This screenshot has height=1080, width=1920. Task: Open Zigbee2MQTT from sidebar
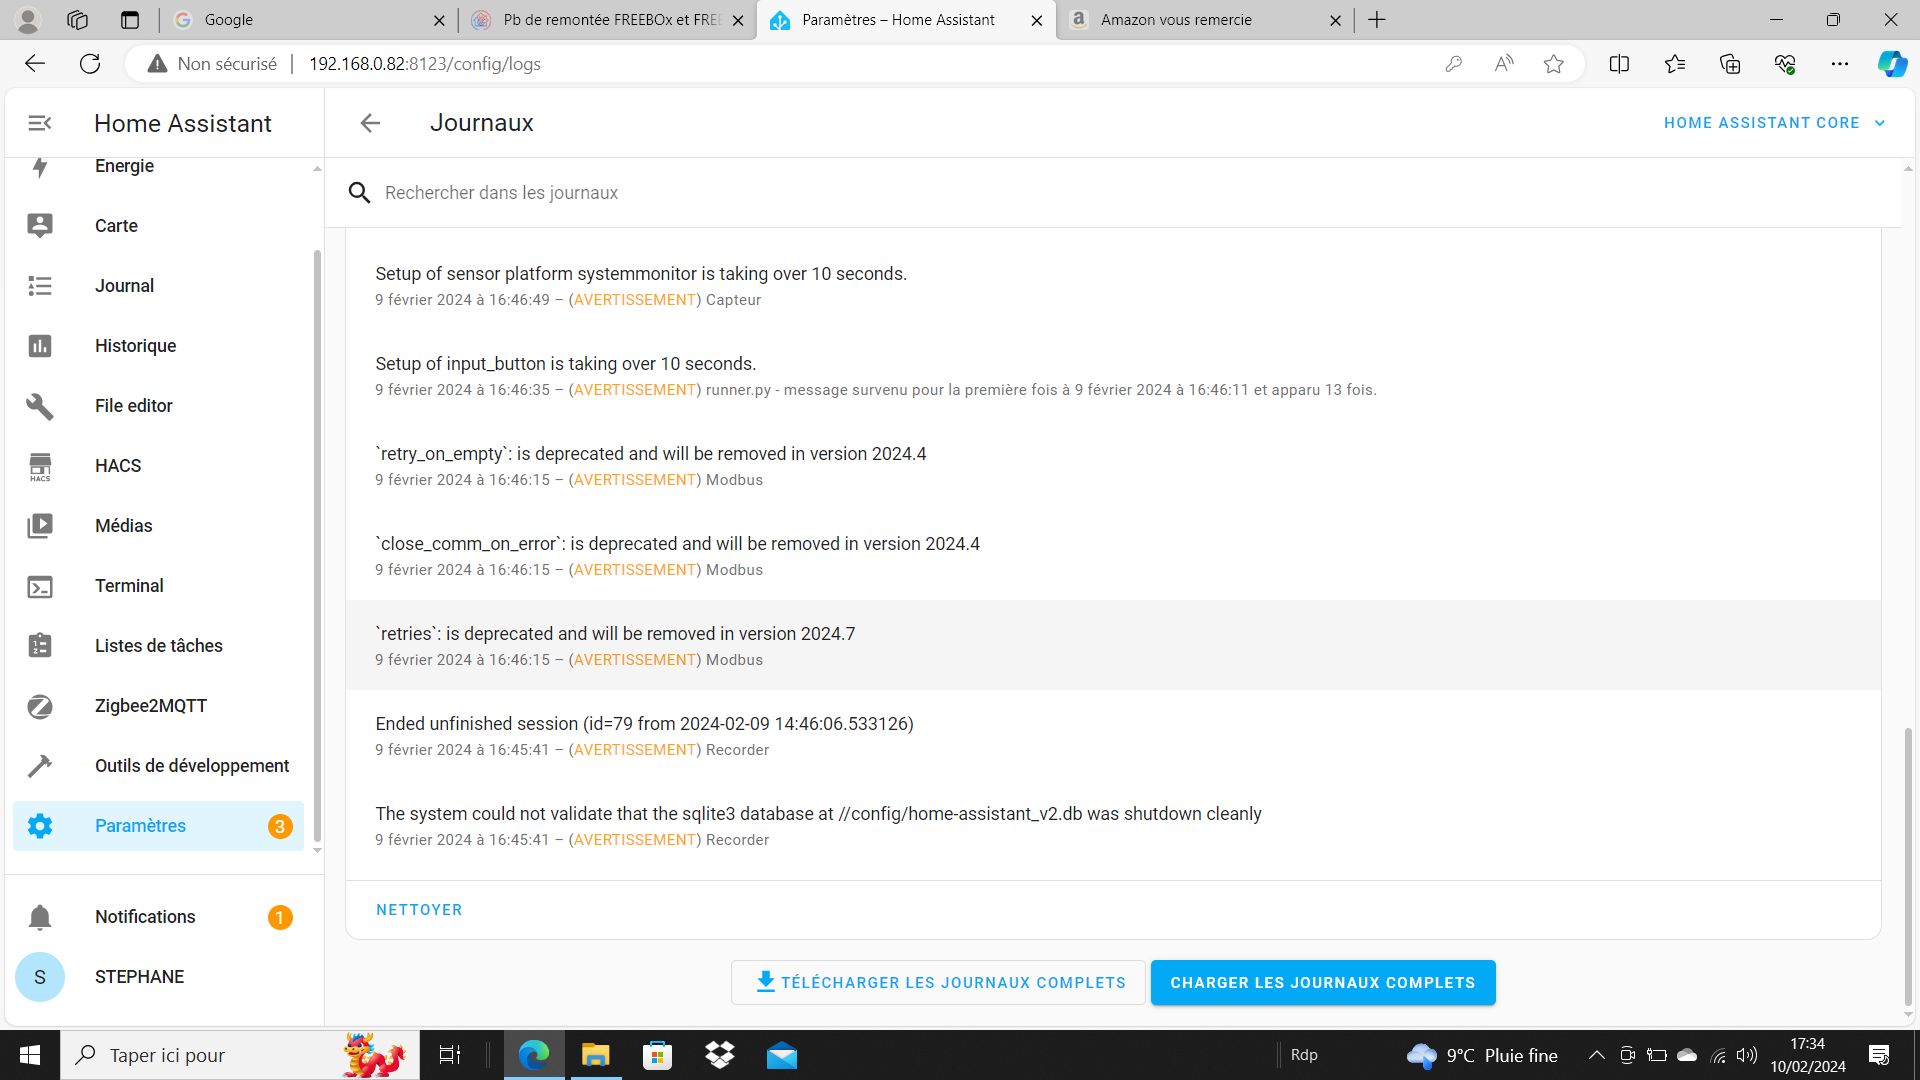click(x=150, y=706)
